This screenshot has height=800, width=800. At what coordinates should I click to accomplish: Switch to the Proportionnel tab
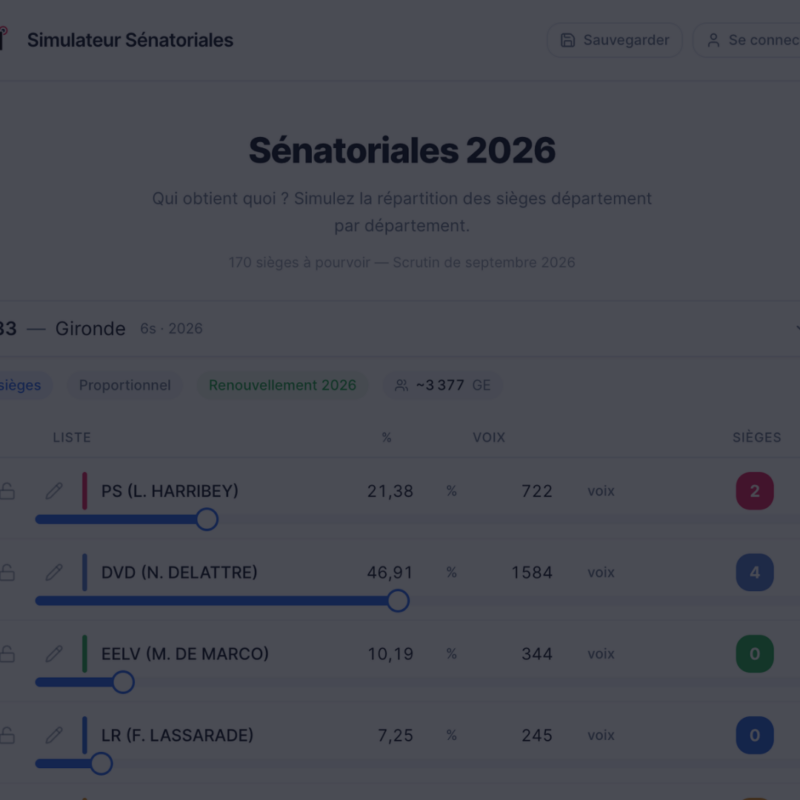tap(124, 385)
